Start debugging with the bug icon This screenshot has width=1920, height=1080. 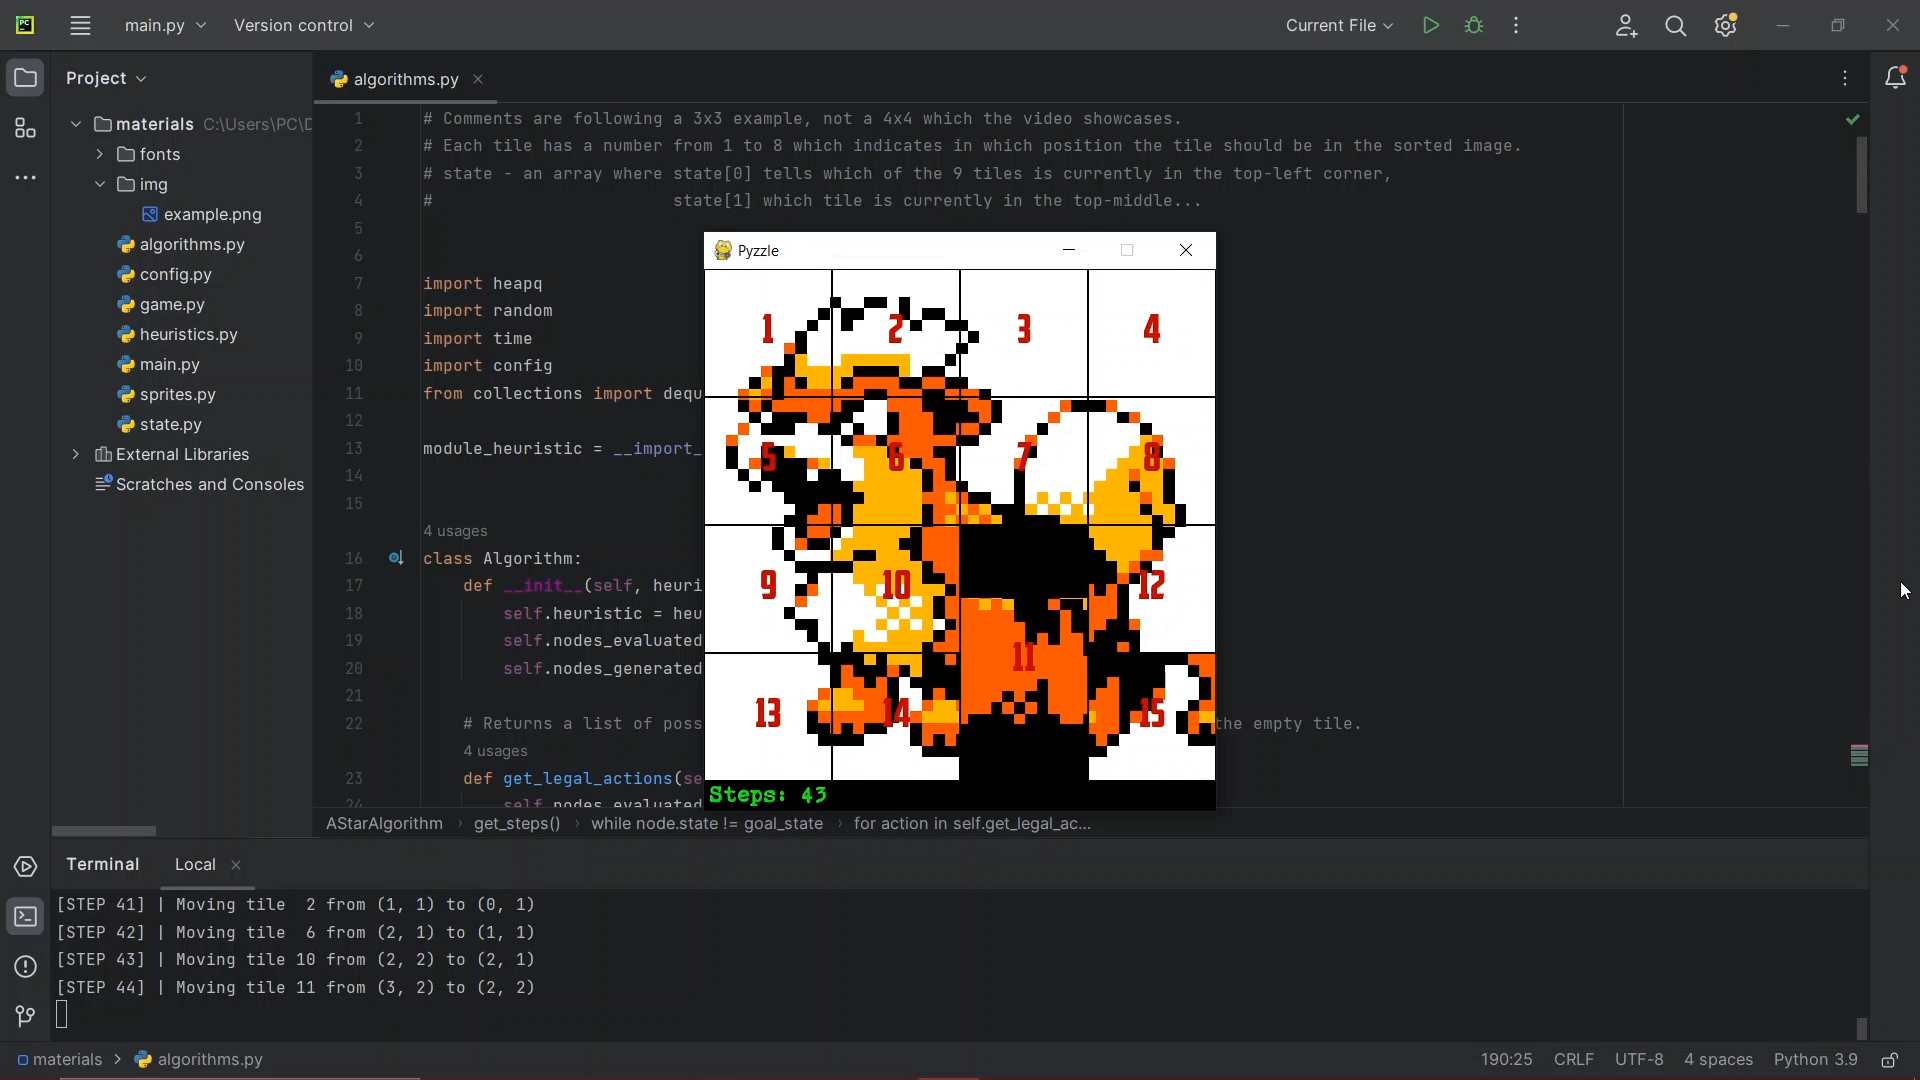pos(1474,26)
